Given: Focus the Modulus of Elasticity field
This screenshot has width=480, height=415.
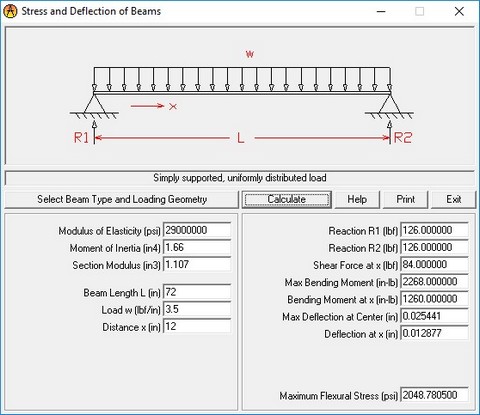Looking at the screenshot, I should point(197,230).
